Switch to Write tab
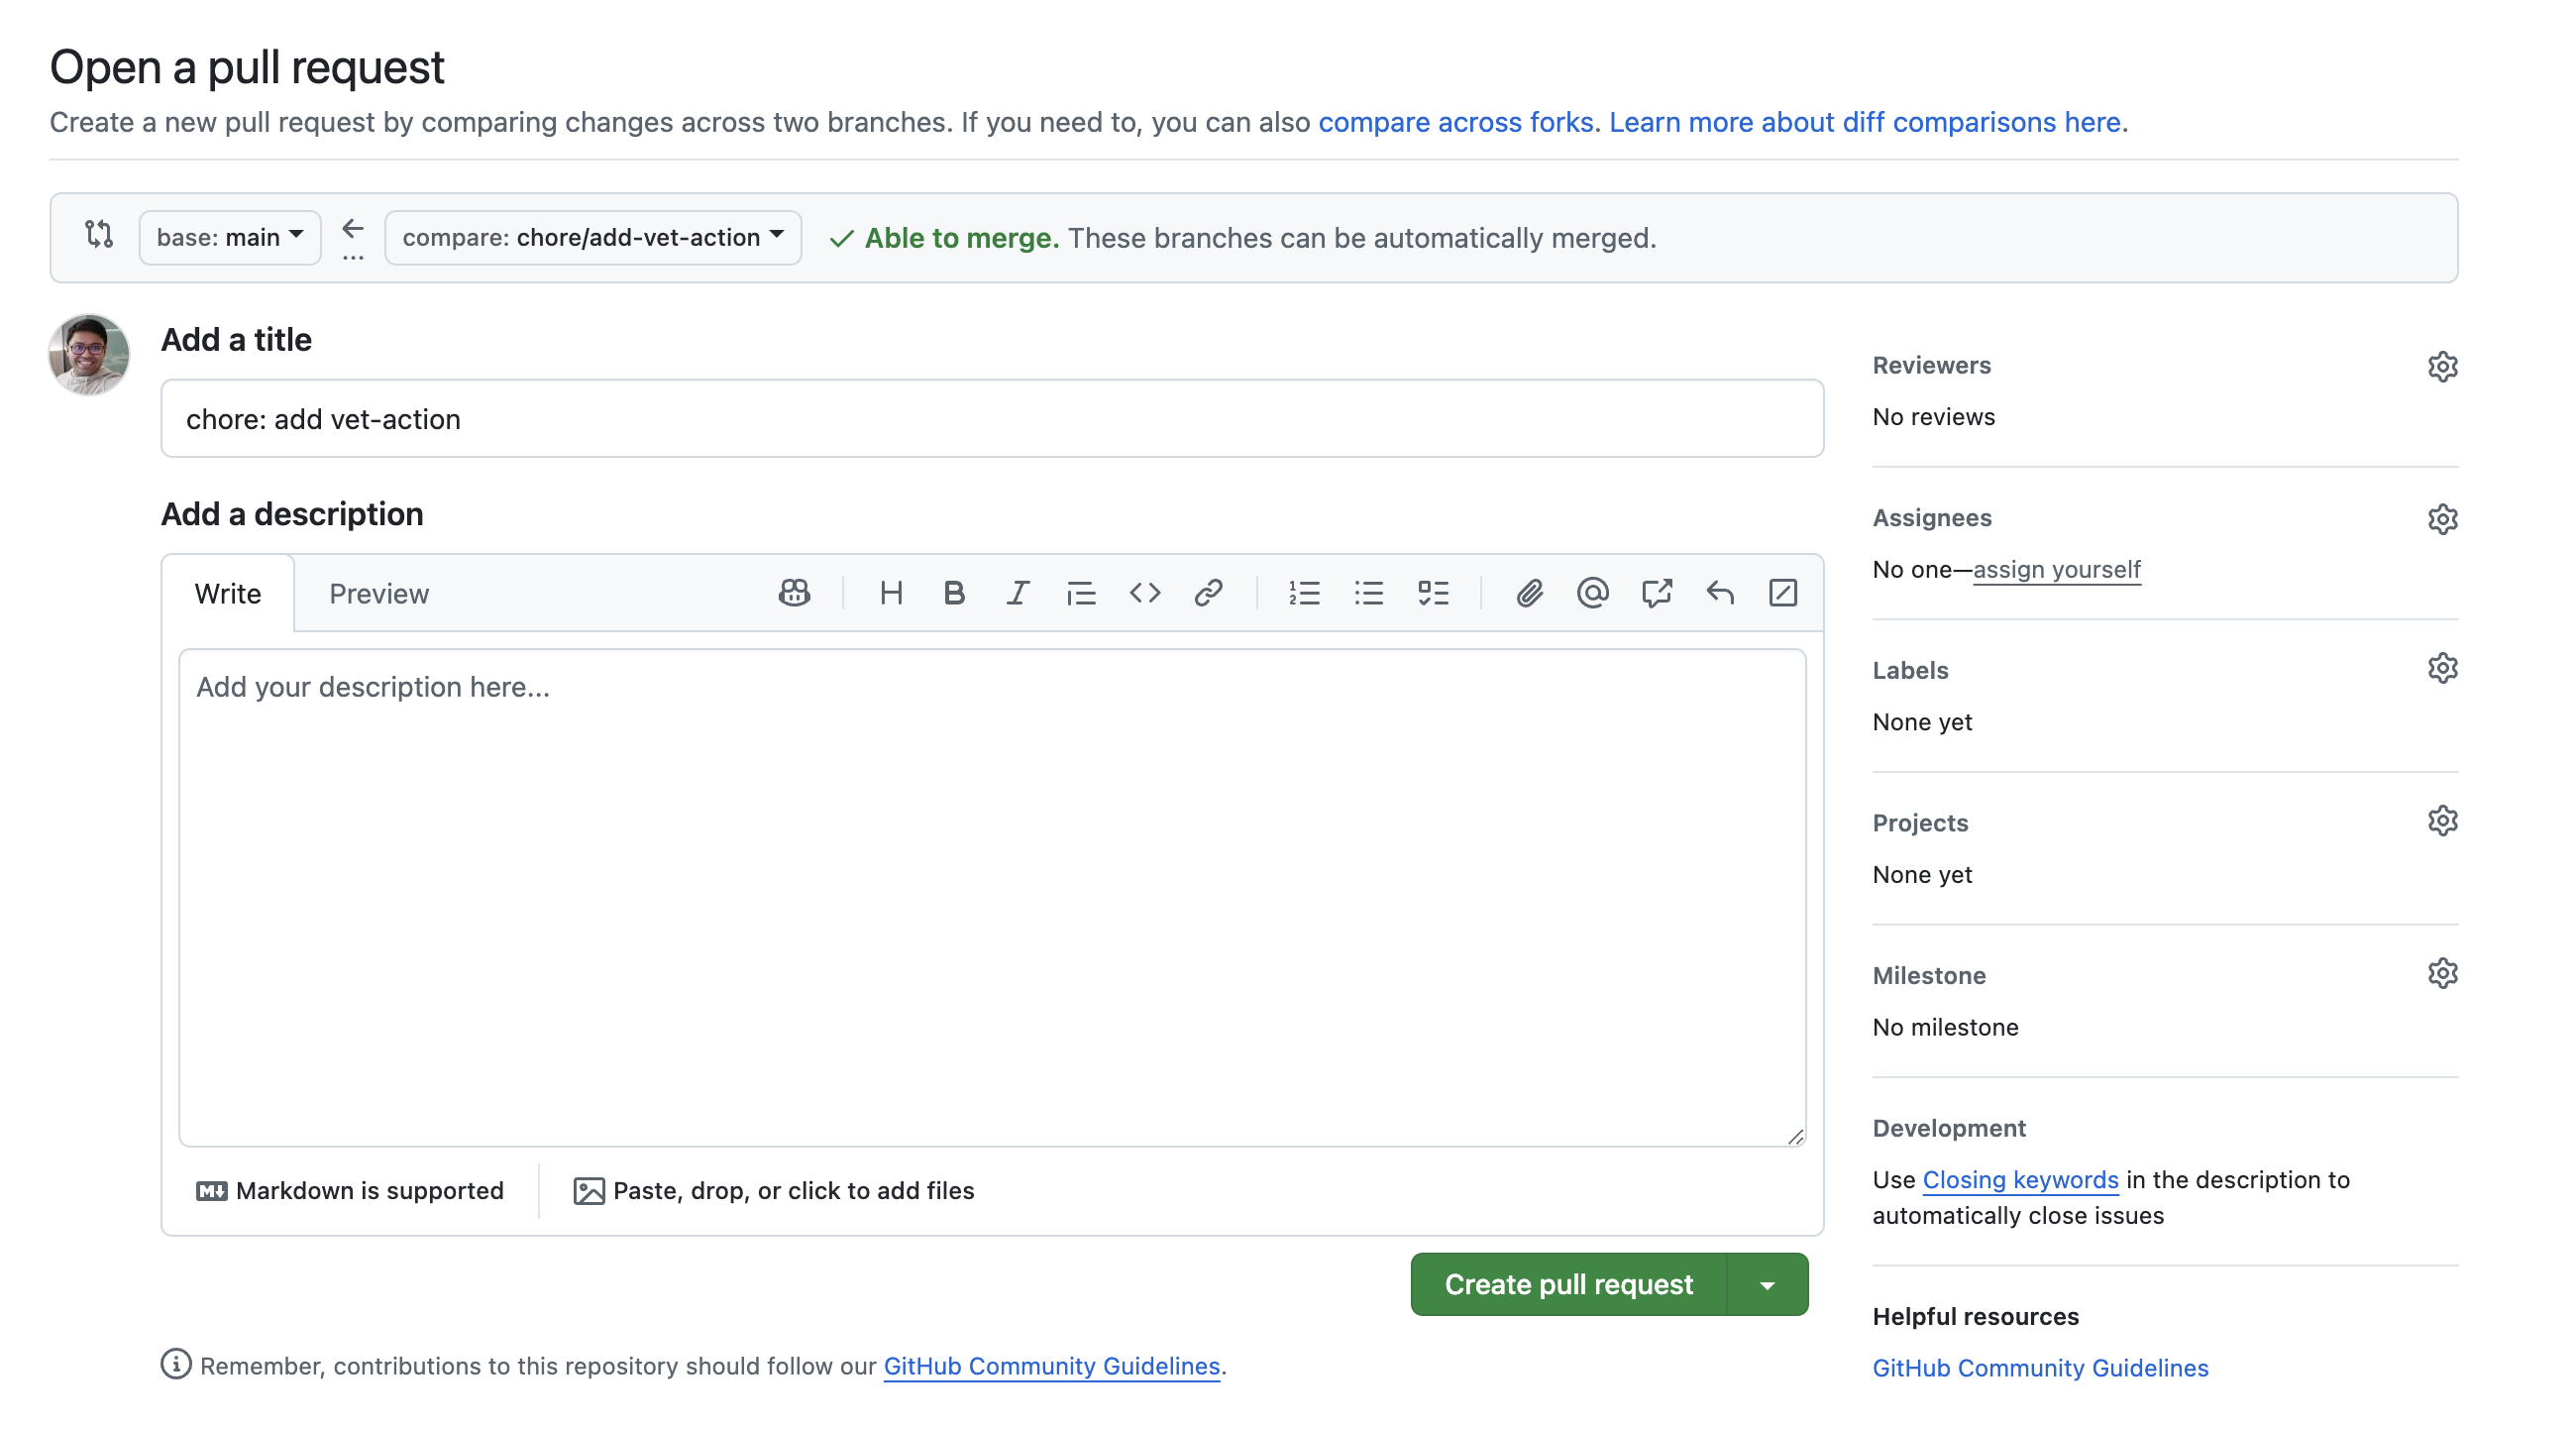Screen dimensions: 2576x1429 tap(225, 592)
